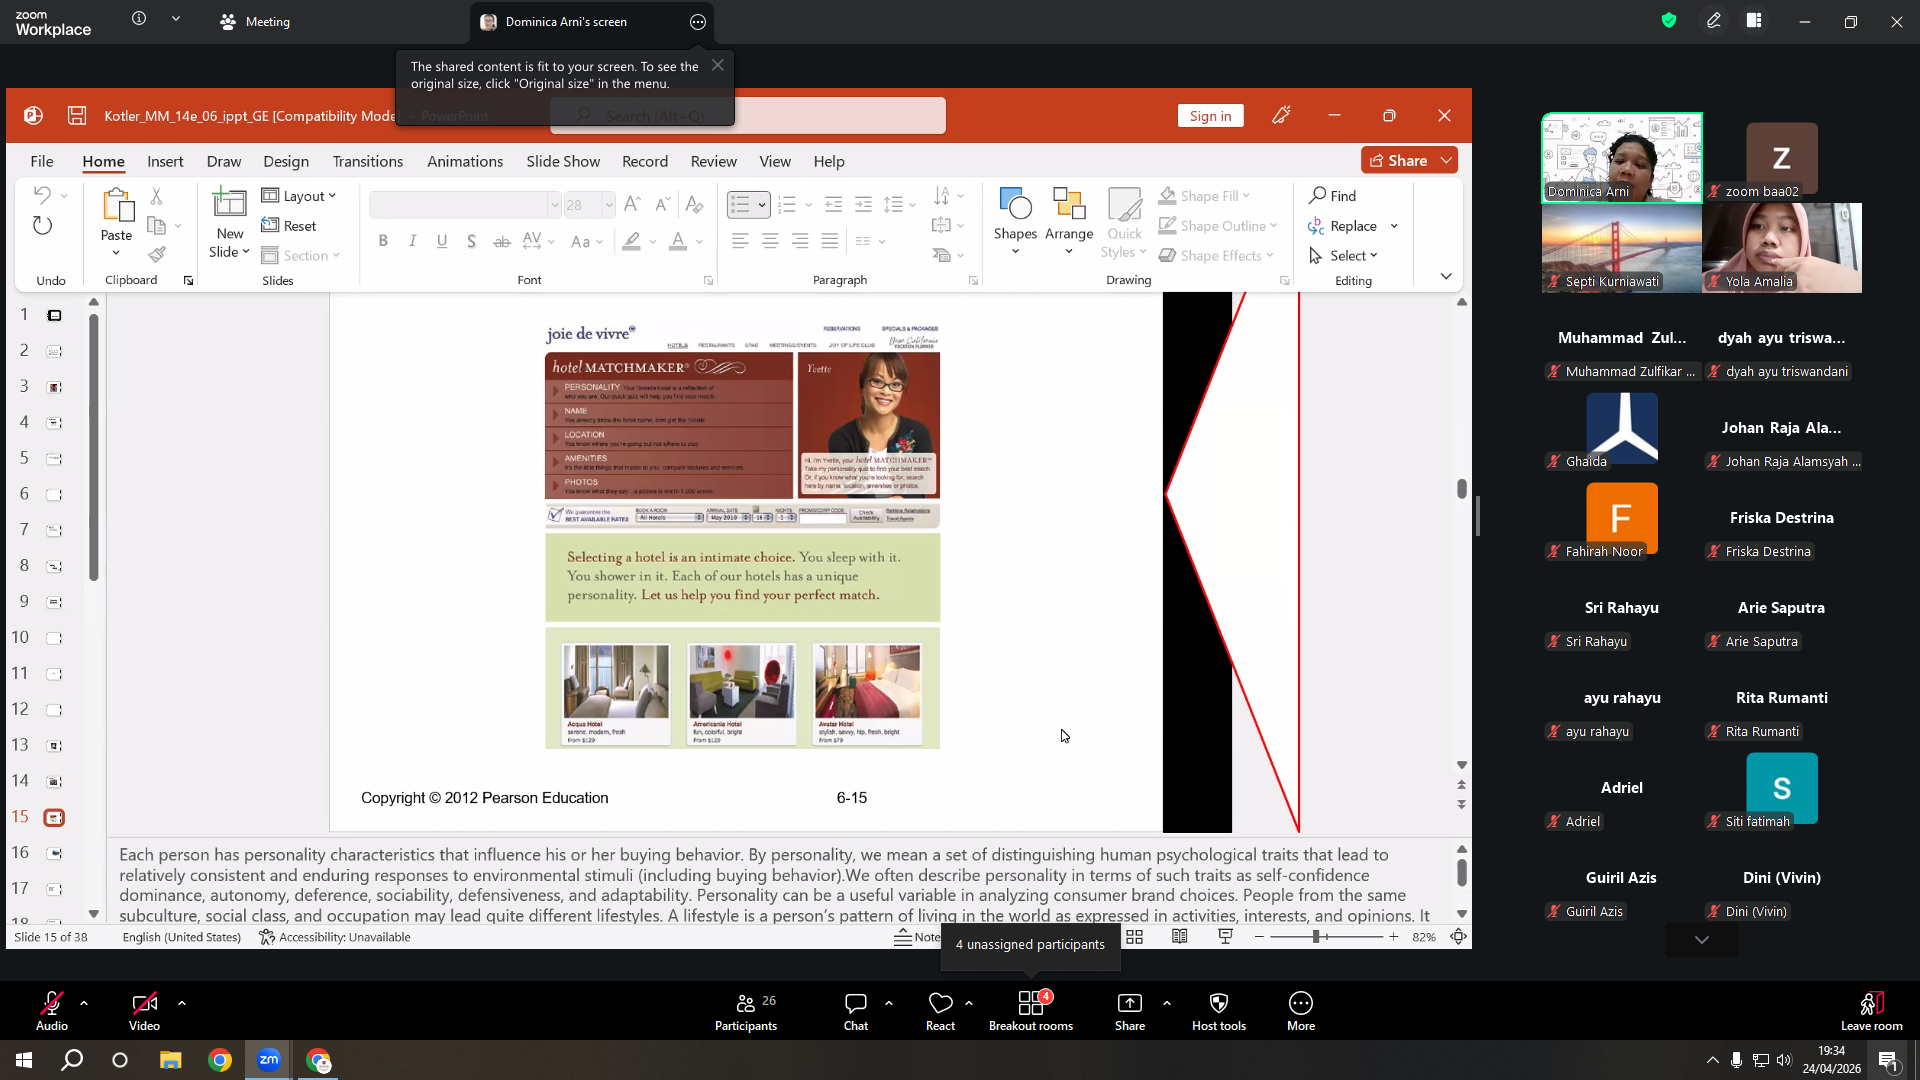Image resolution: width=1920 pixels, height=1080 pixels.
Task: Expand Replace dropdown arrow
Action: [1394, 226]
